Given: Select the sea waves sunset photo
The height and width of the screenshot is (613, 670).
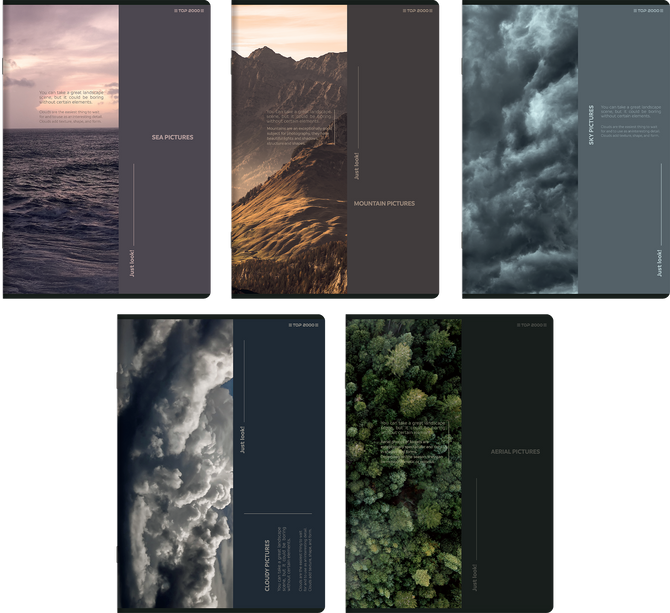Looking at the screenshot, I should point(60,210).
